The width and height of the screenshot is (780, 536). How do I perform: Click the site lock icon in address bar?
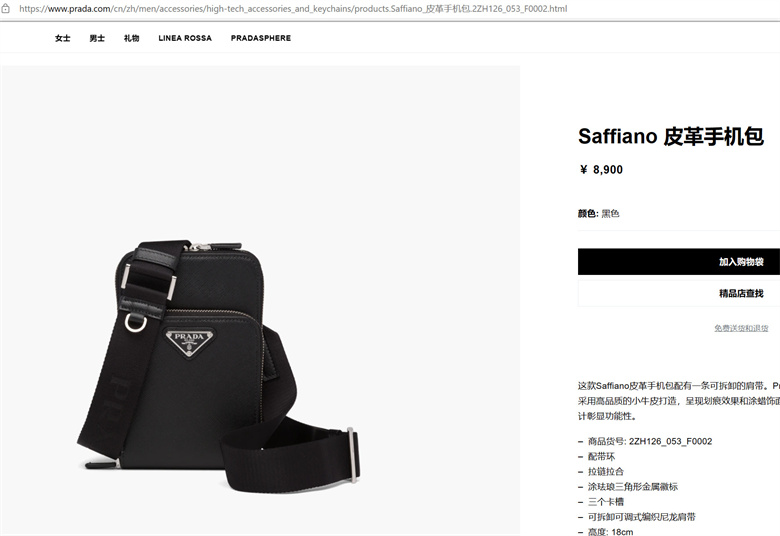5,8
